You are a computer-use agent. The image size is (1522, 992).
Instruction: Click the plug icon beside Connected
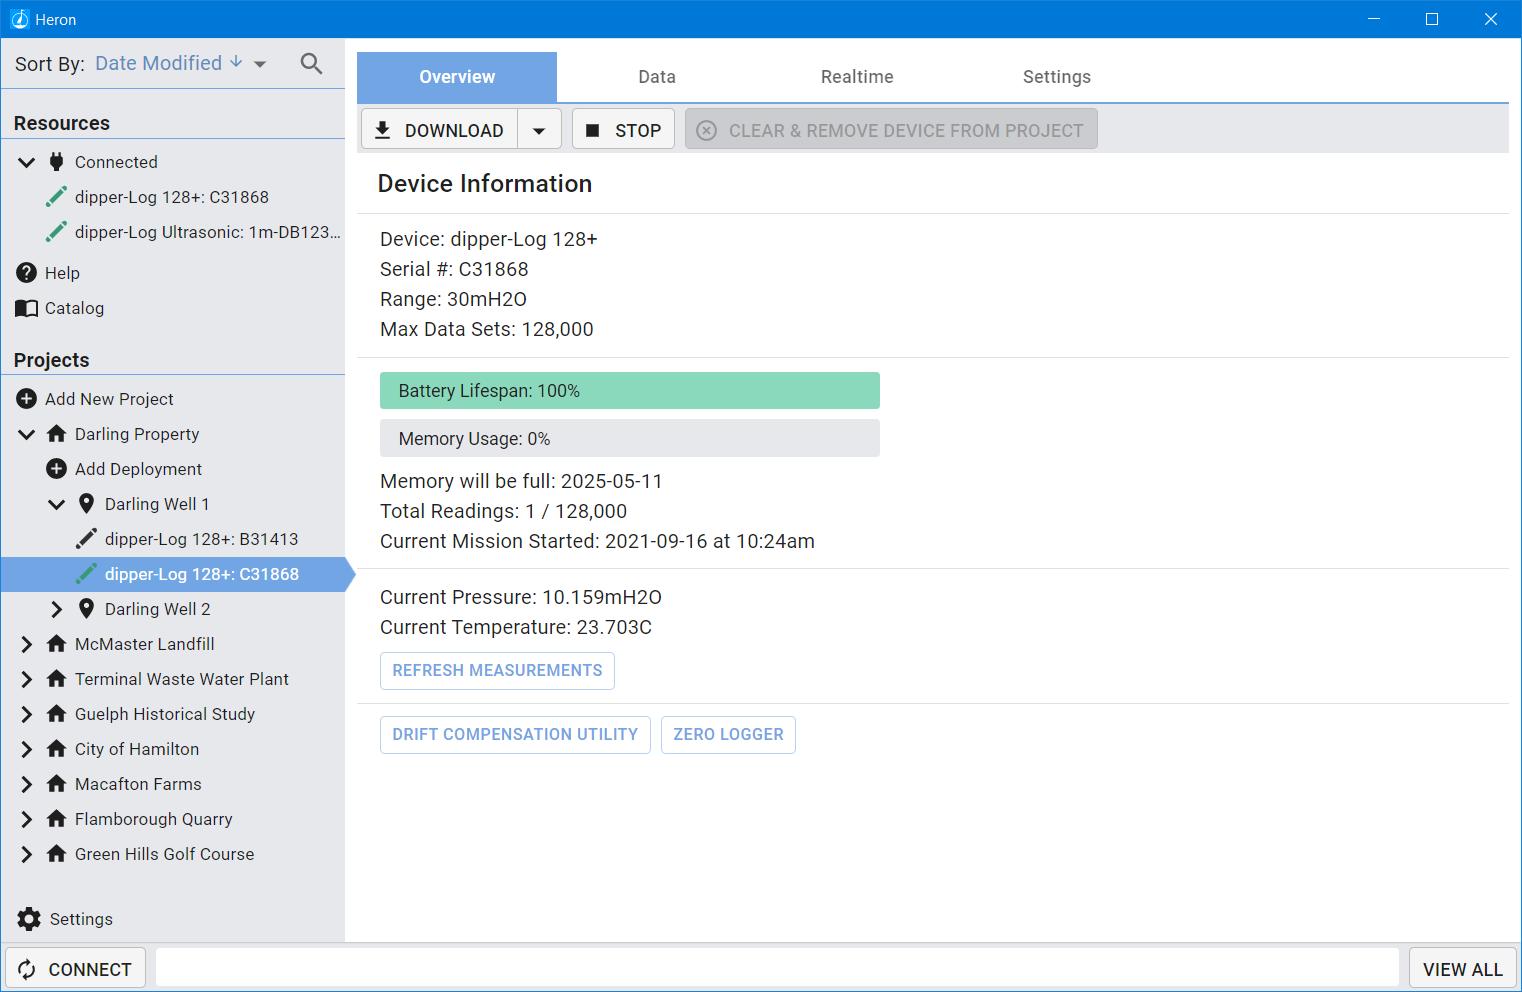tap(57, 162)
